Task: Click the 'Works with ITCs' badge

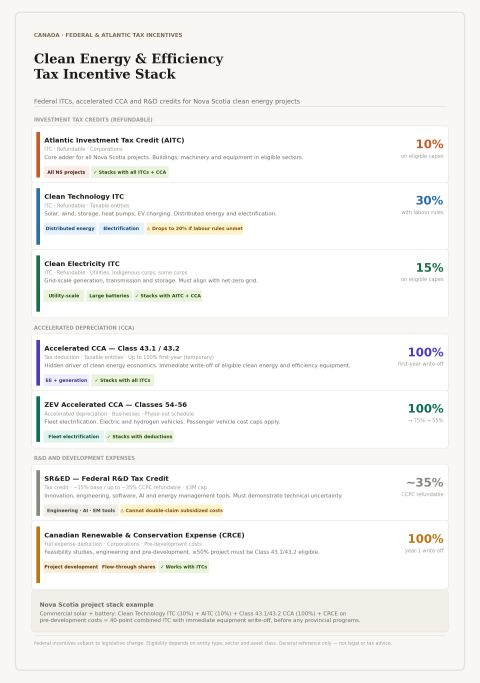Action: click(183, 567)
